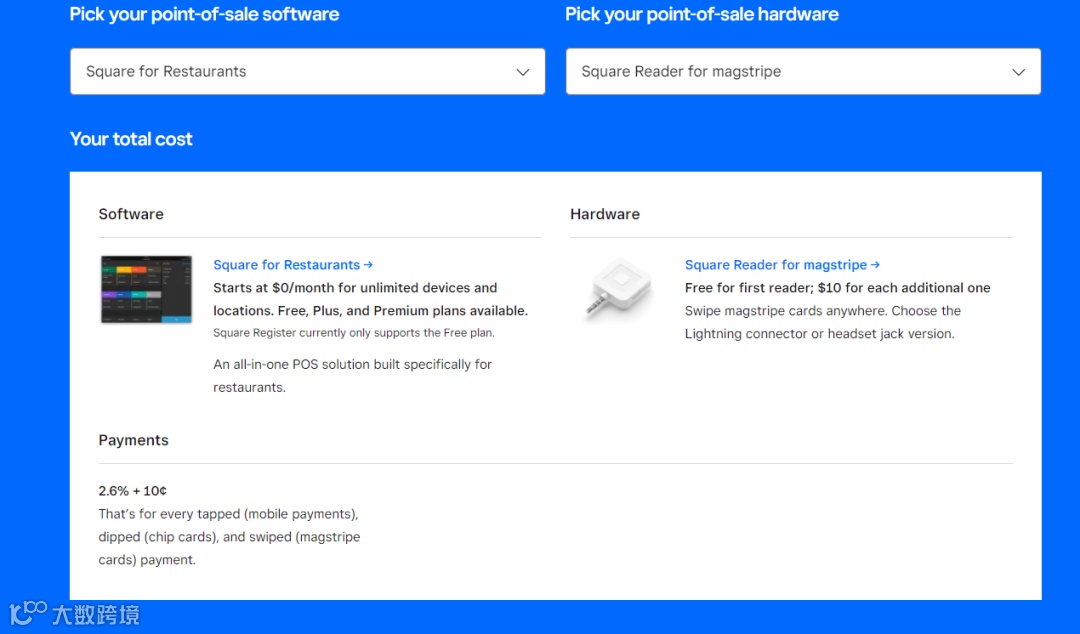This screenshot has height=634, width=1080.
Task: Select the Software section heading
Action: (131, 214)
